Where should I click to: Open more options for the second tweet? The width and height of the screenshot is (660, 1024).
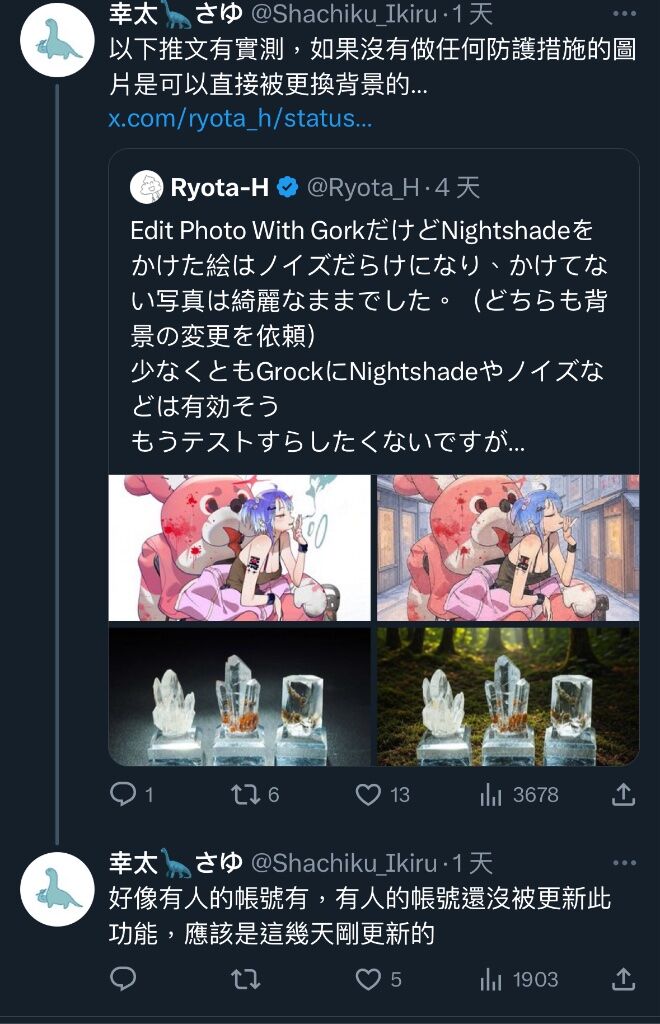pyautogui.click(x=624, y=863)
